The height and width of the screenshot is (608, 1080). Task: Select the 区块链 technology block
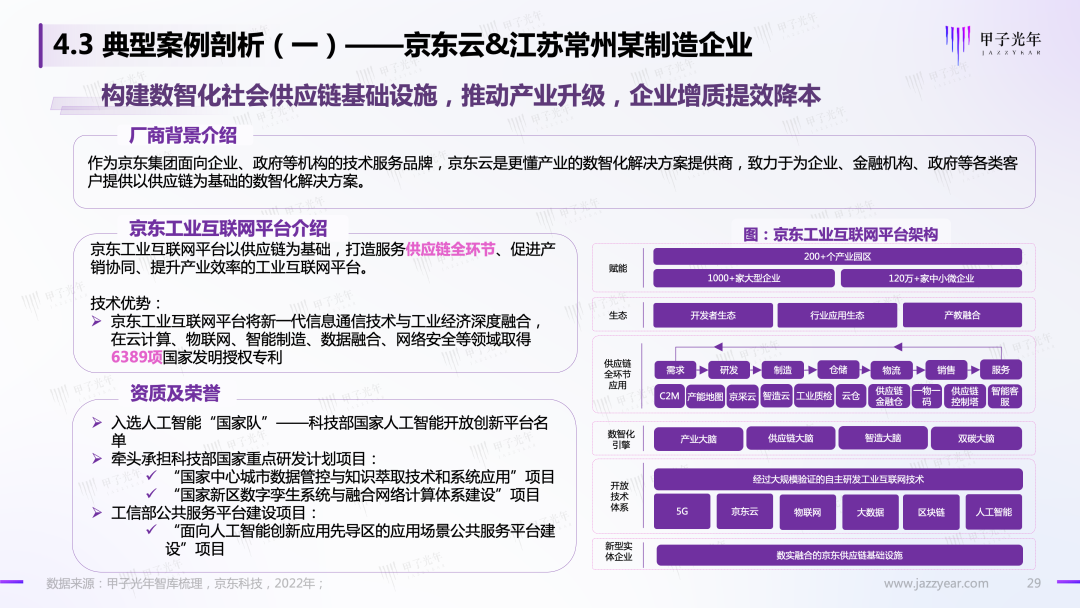coord(931,512)
